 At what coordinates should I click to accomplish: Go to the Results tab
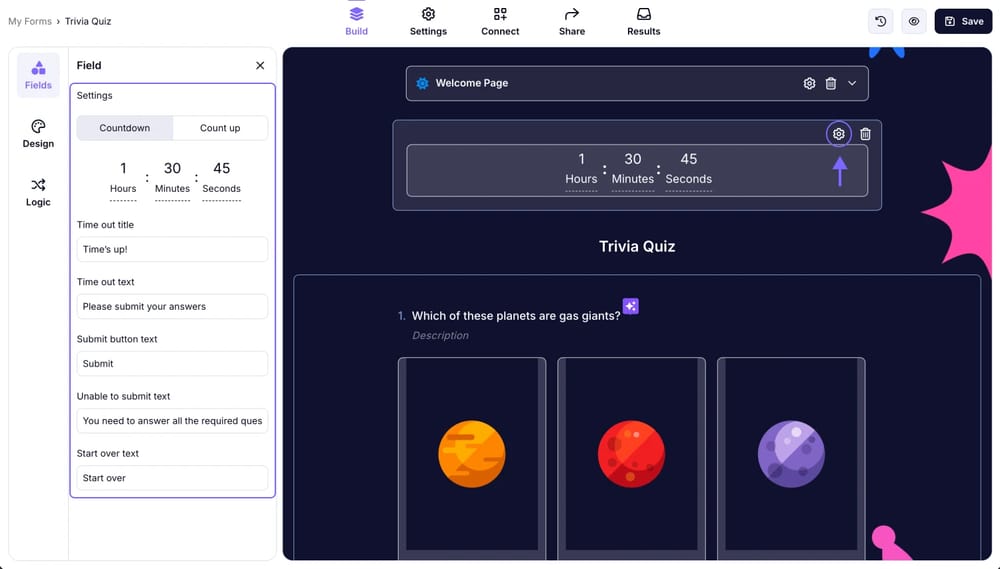[x=643, y=21]
